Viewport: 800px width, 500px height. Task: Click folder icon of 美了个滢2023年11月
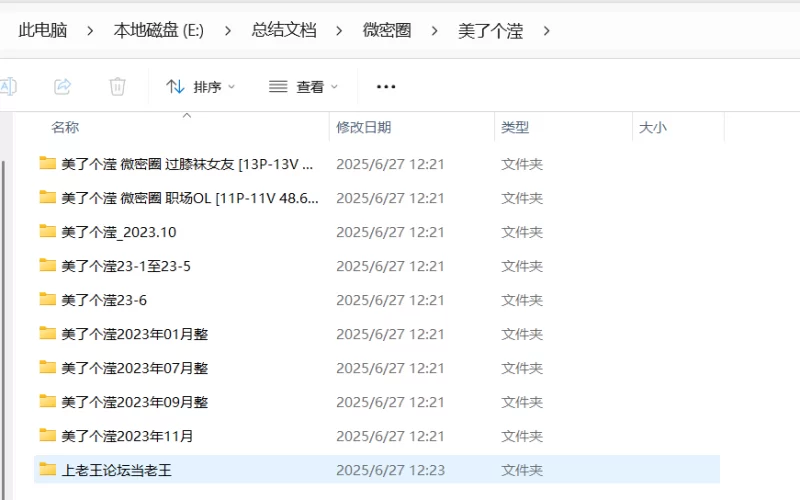click(47, 435)
